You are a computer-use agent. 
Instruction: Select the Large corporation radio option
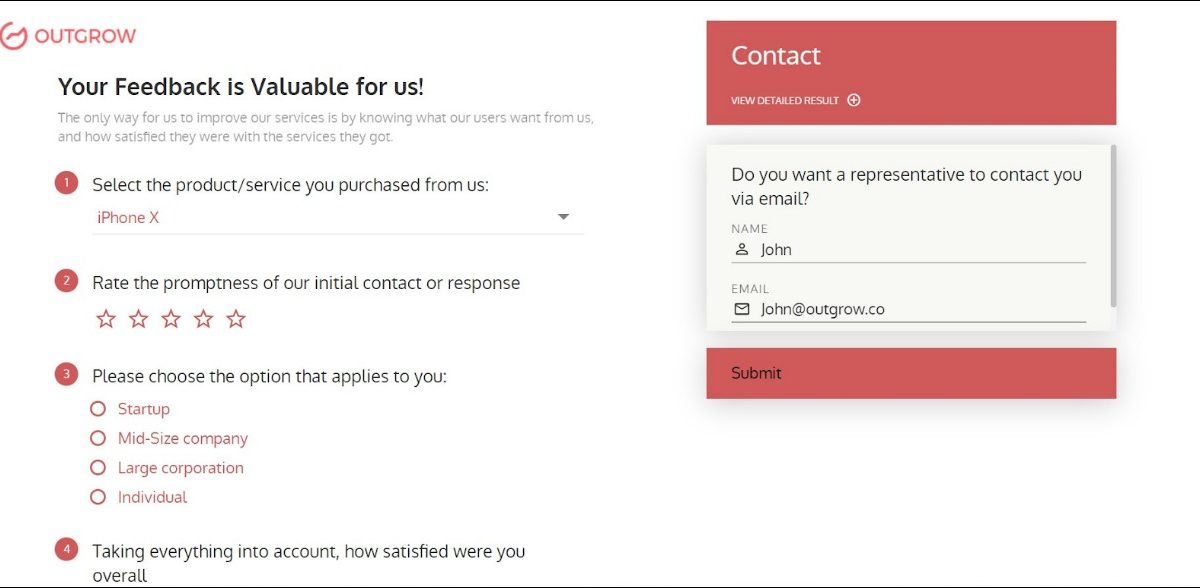pos(98,467)
